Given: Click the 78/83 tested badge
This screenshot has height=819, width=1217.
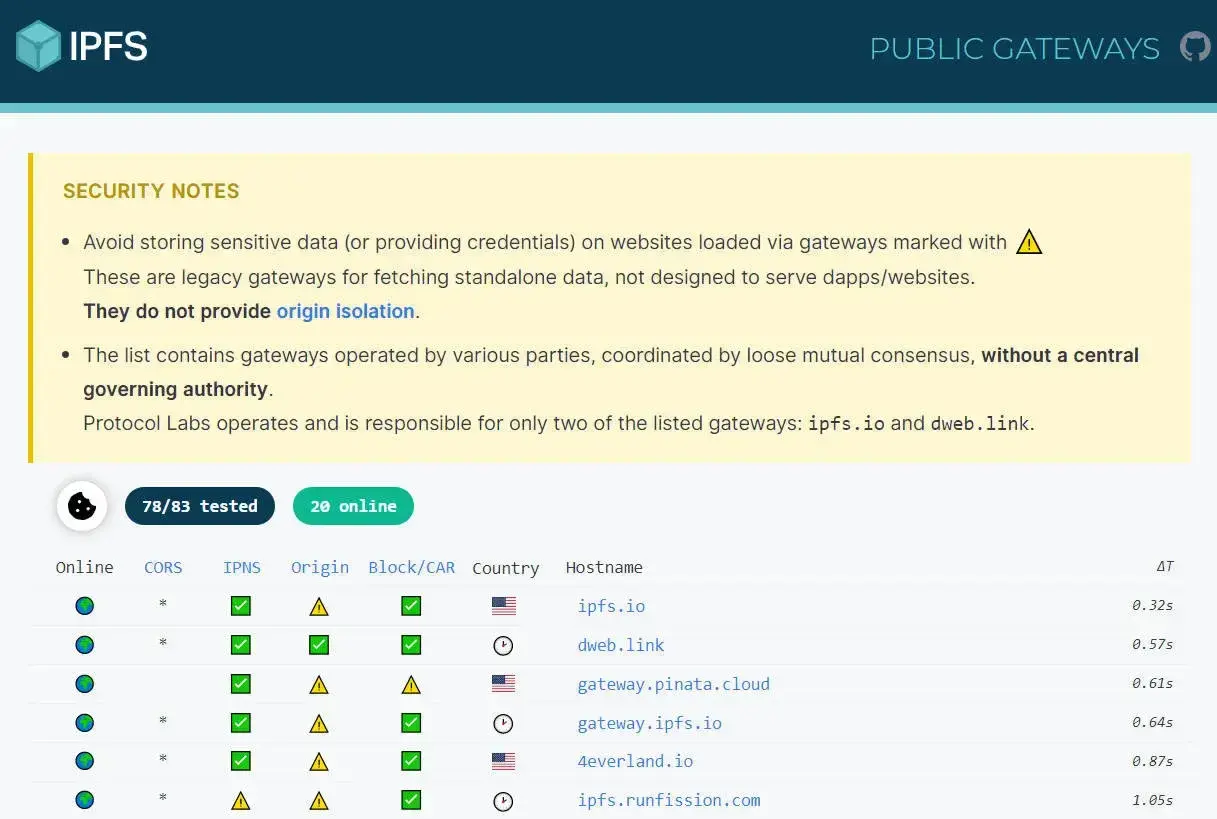Looking at the screenshot, I should pyautogui.click(x=199, y=506).
